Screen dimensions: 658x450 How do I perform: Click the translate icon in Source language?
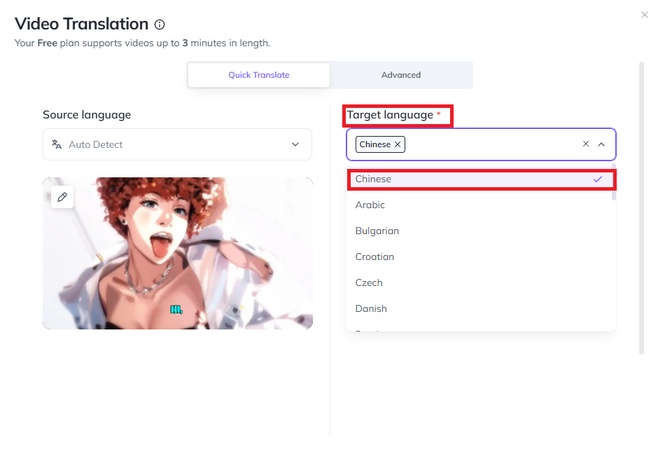[x=57, y=145]
